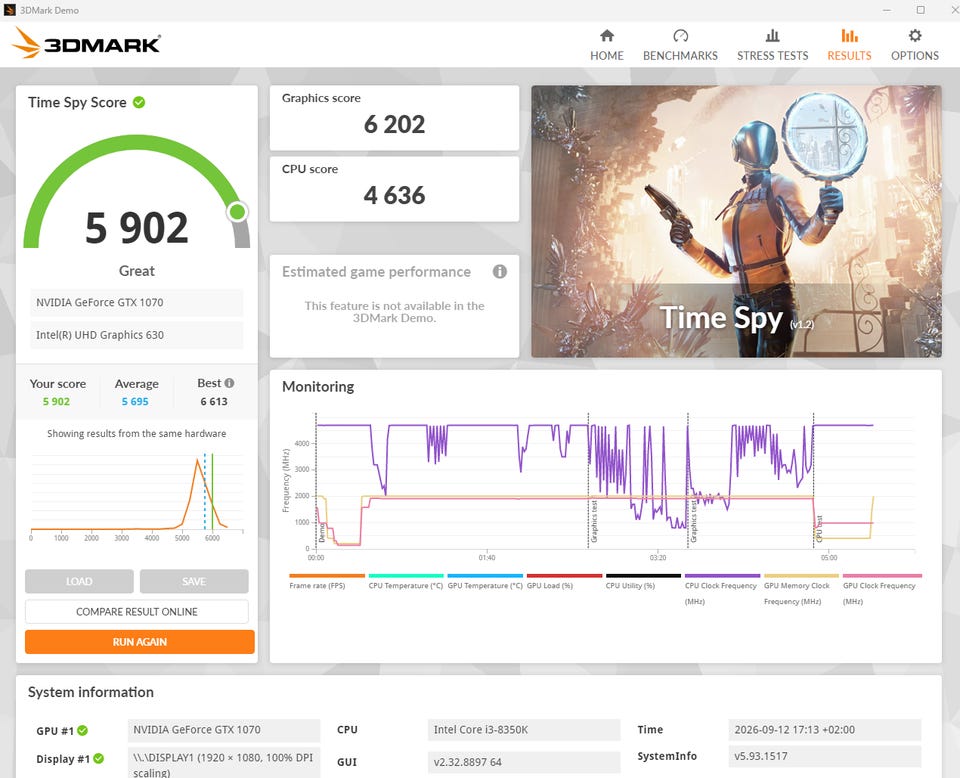Click the System information heading
Viewport: 960px width, 778px height.
pos(91,692)
